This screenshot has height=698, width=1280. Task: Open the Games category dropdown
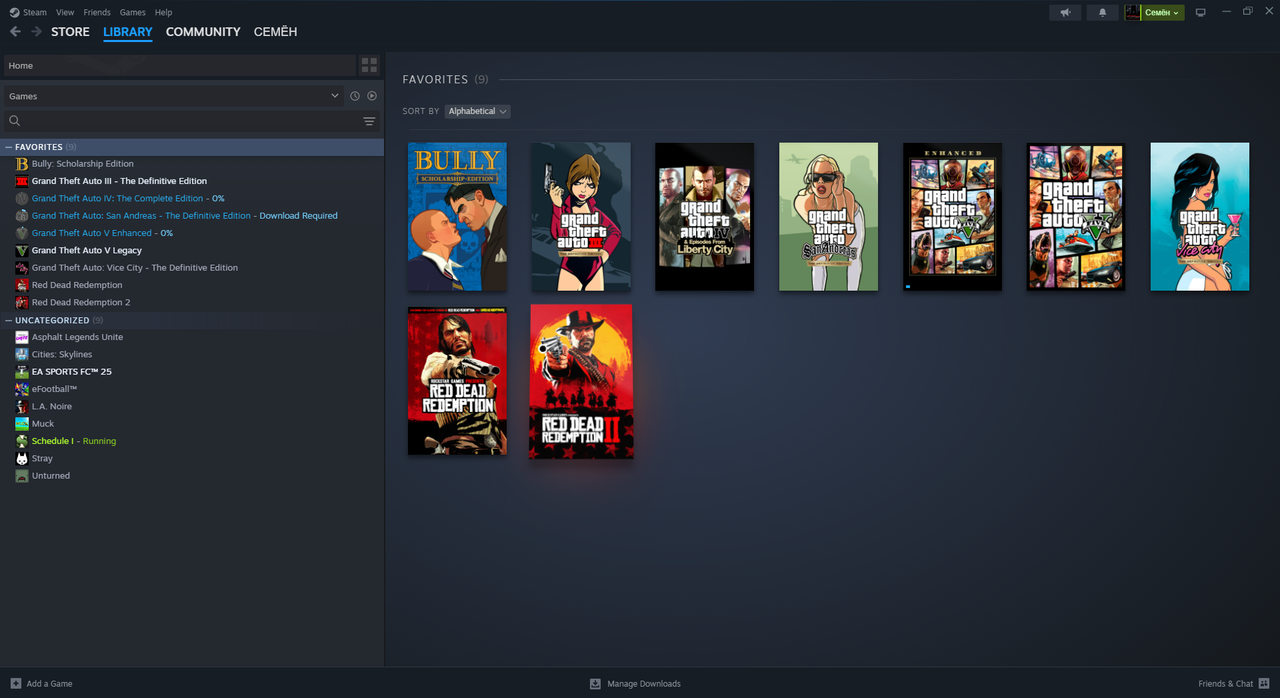173,96
